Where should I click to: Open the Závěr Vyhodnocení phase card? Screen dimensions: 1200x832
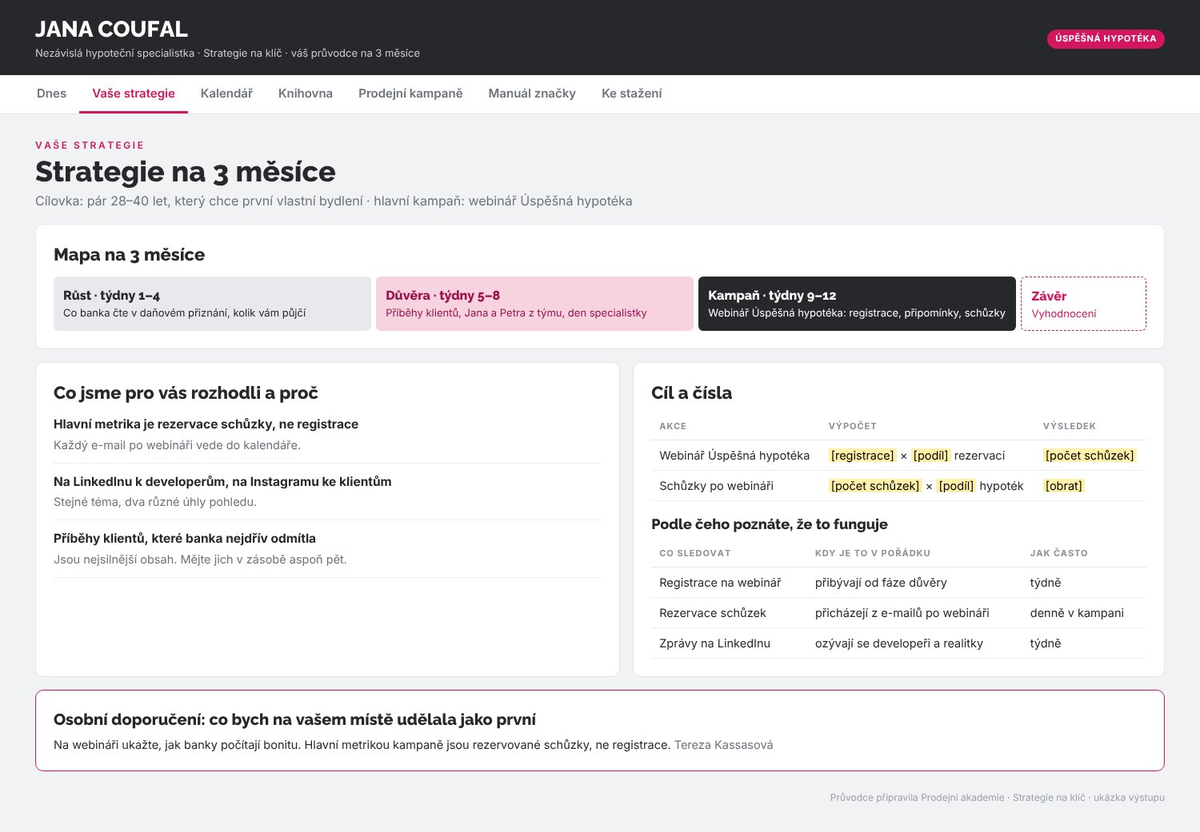(x=1083, y=304)
